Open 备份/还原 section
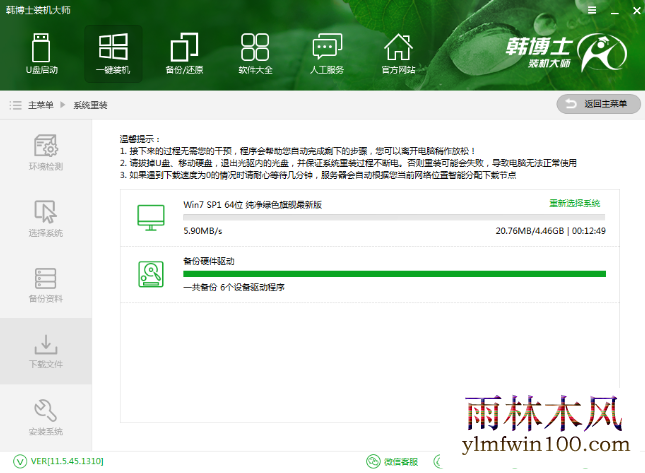This screenshot has width=645, height=473. coord(184,54)
